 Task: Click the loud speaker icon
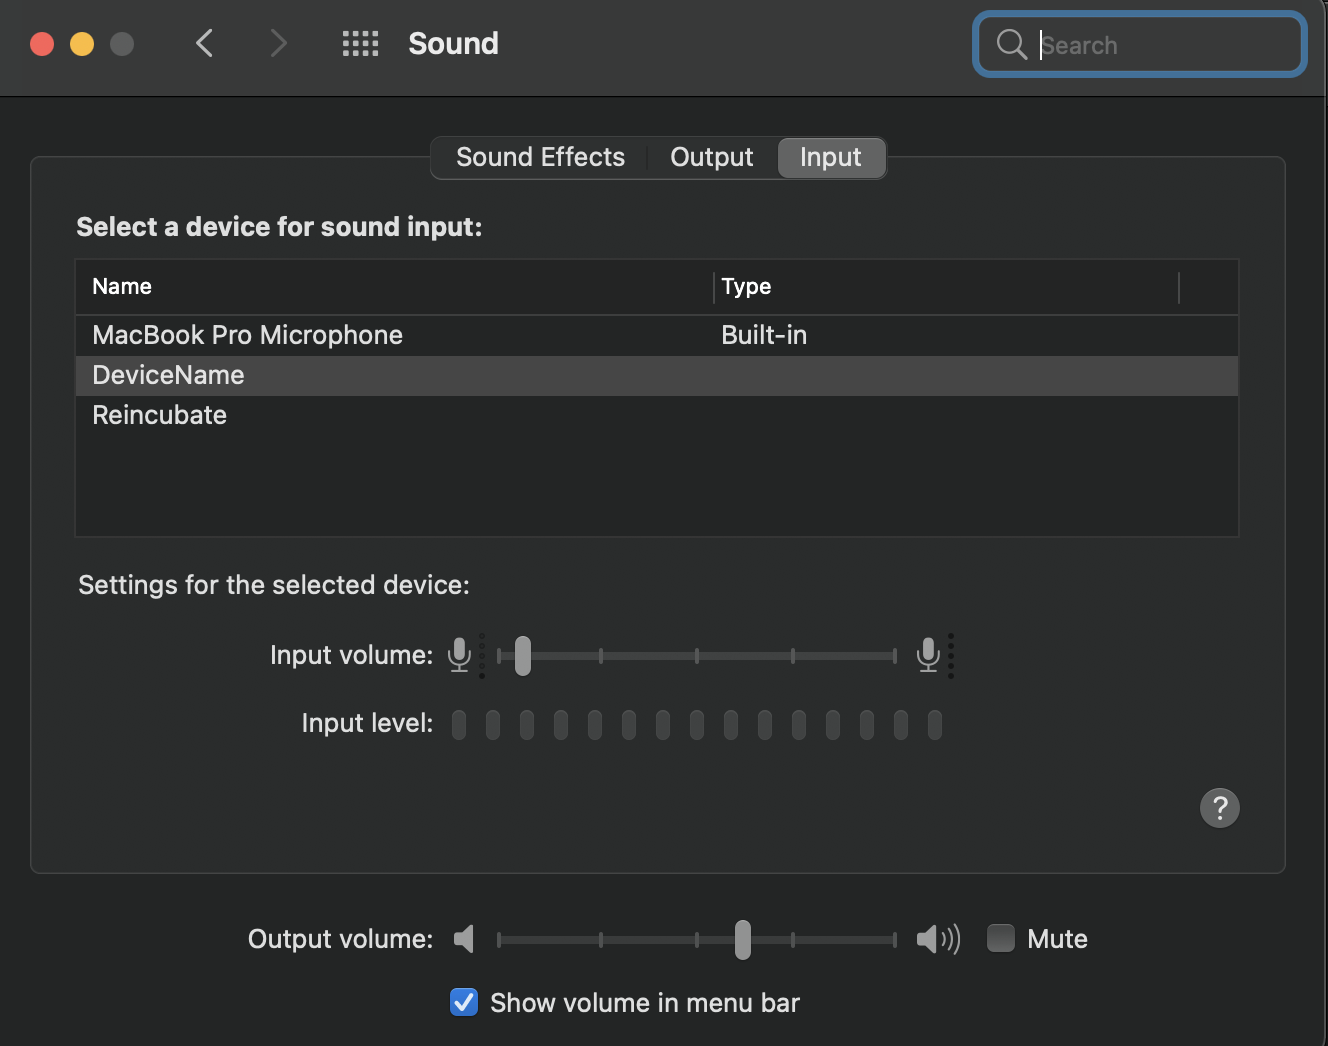tap(938, 939)
